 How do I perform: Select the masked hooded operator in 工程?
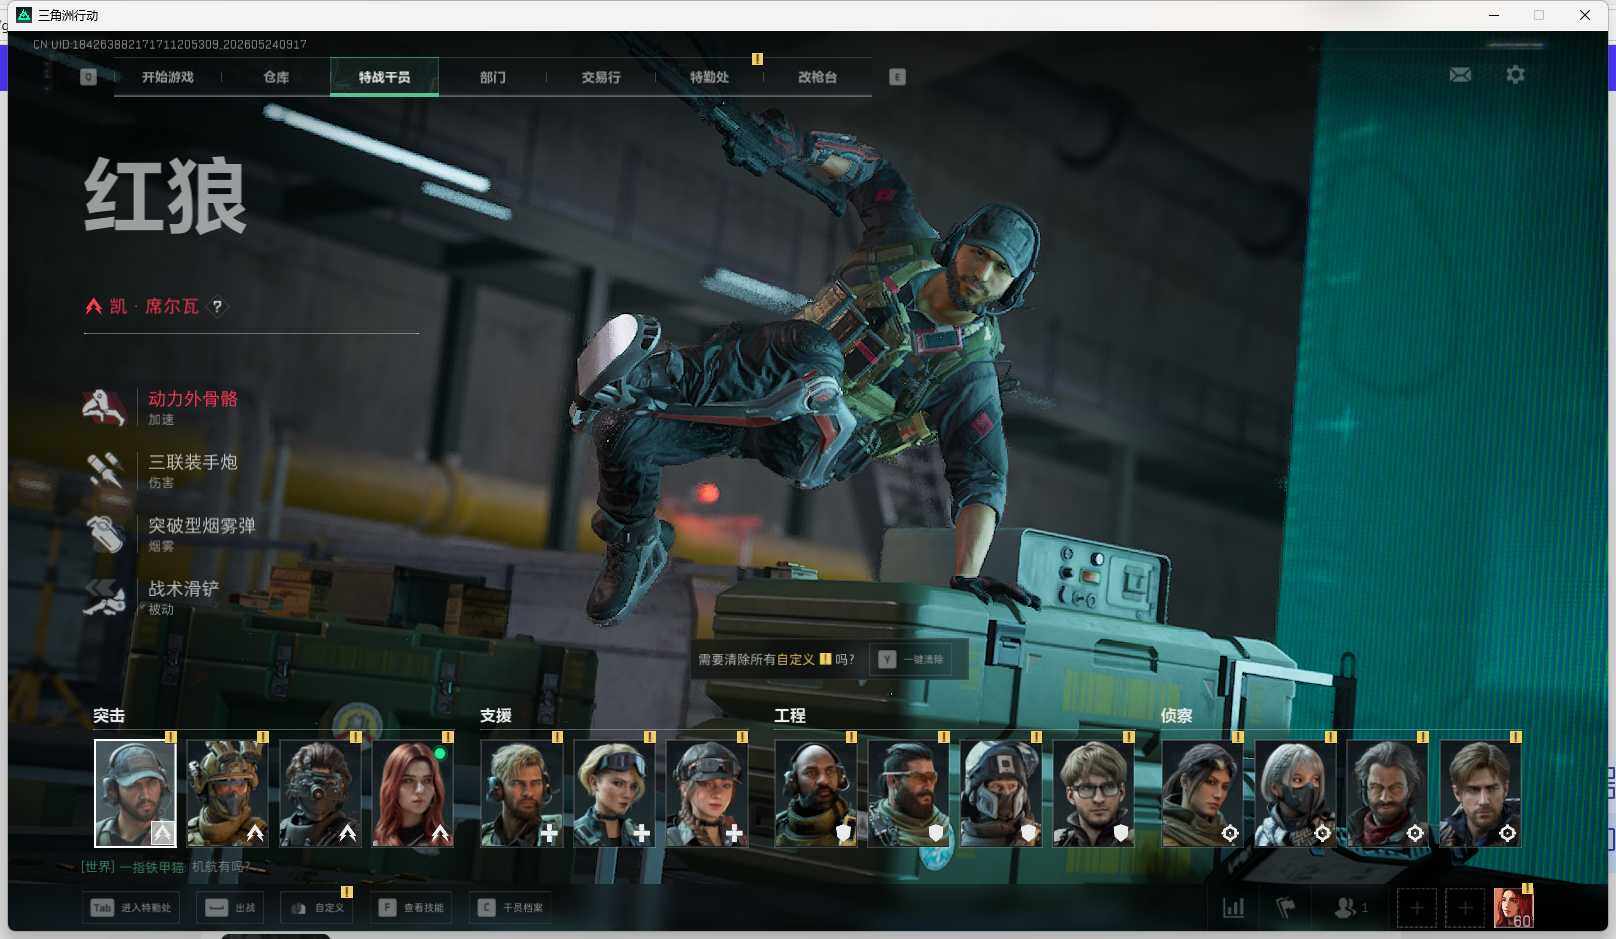[x=1001, y=793]
